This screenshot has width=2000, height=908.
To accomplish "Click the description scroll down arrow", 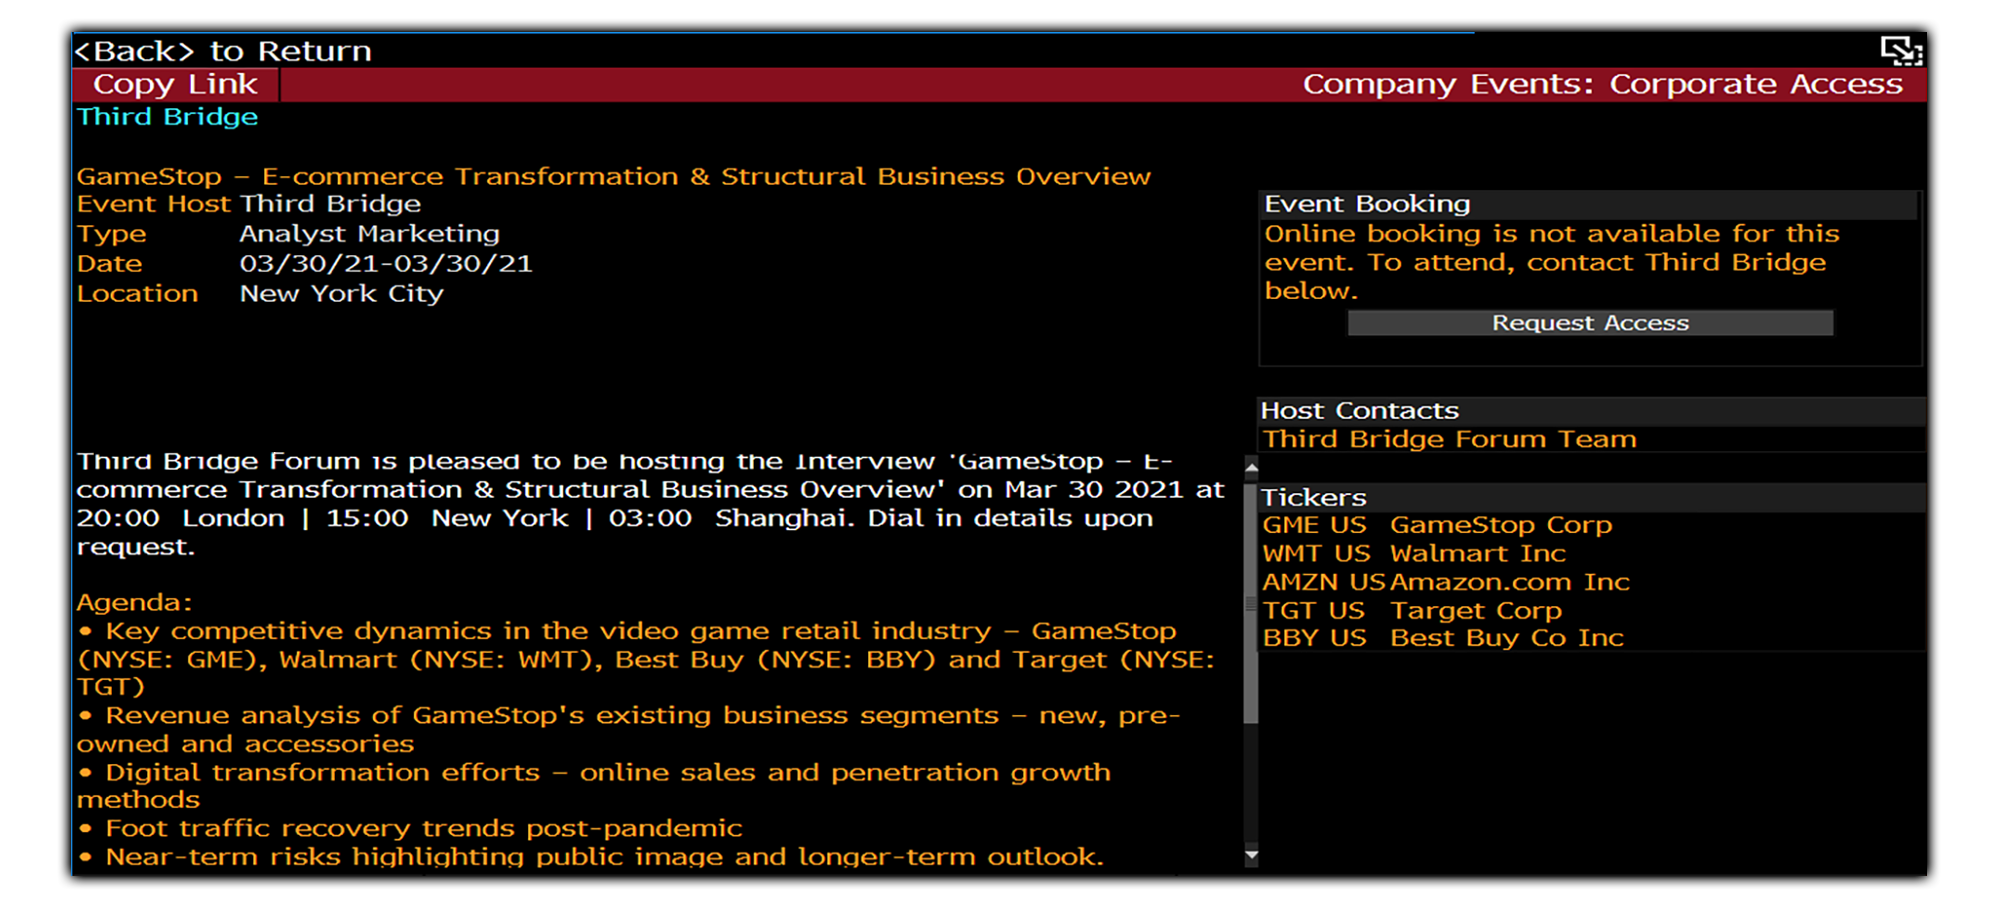I will 1251,856.
